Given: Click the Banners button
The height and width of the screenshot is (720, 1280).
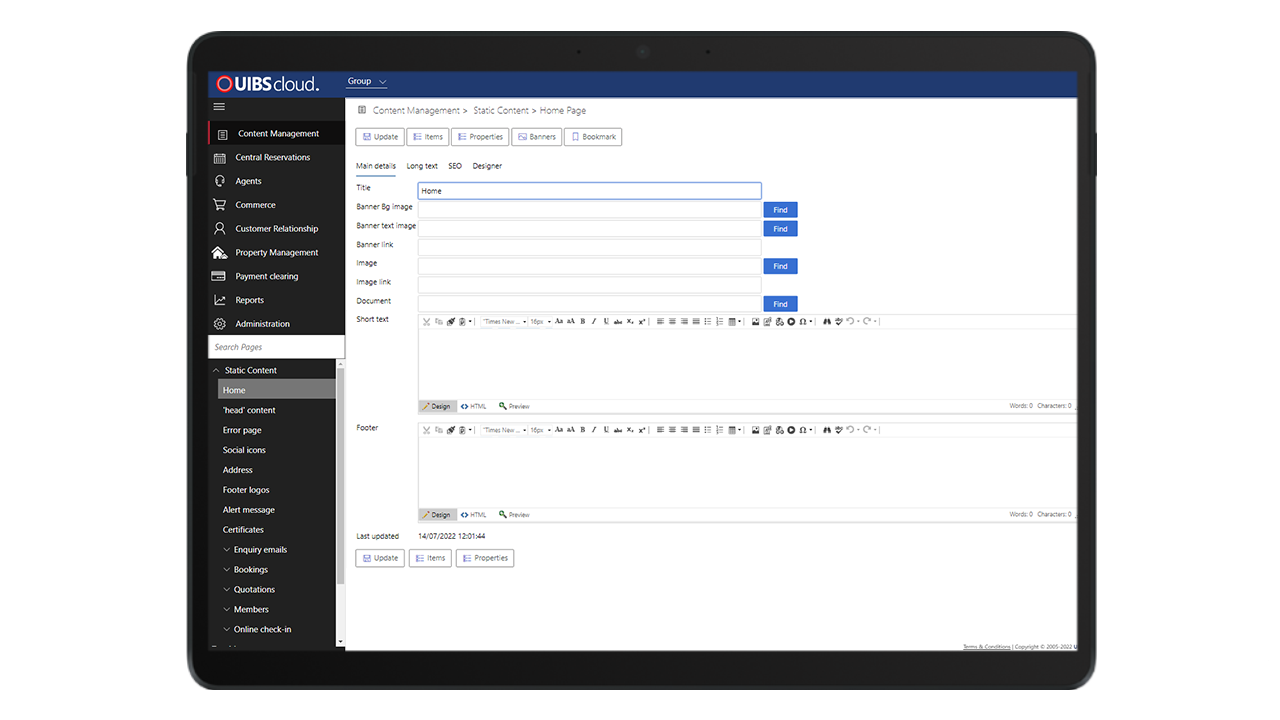Looking at the screenshot, I should (x=537, y=137).
